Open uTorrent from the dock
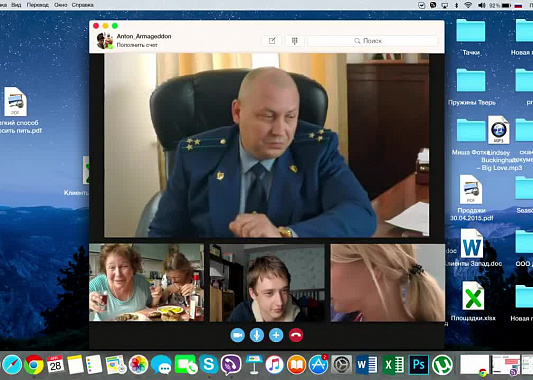The width and height of the screenshot is (533, 380). click(442, 365)
